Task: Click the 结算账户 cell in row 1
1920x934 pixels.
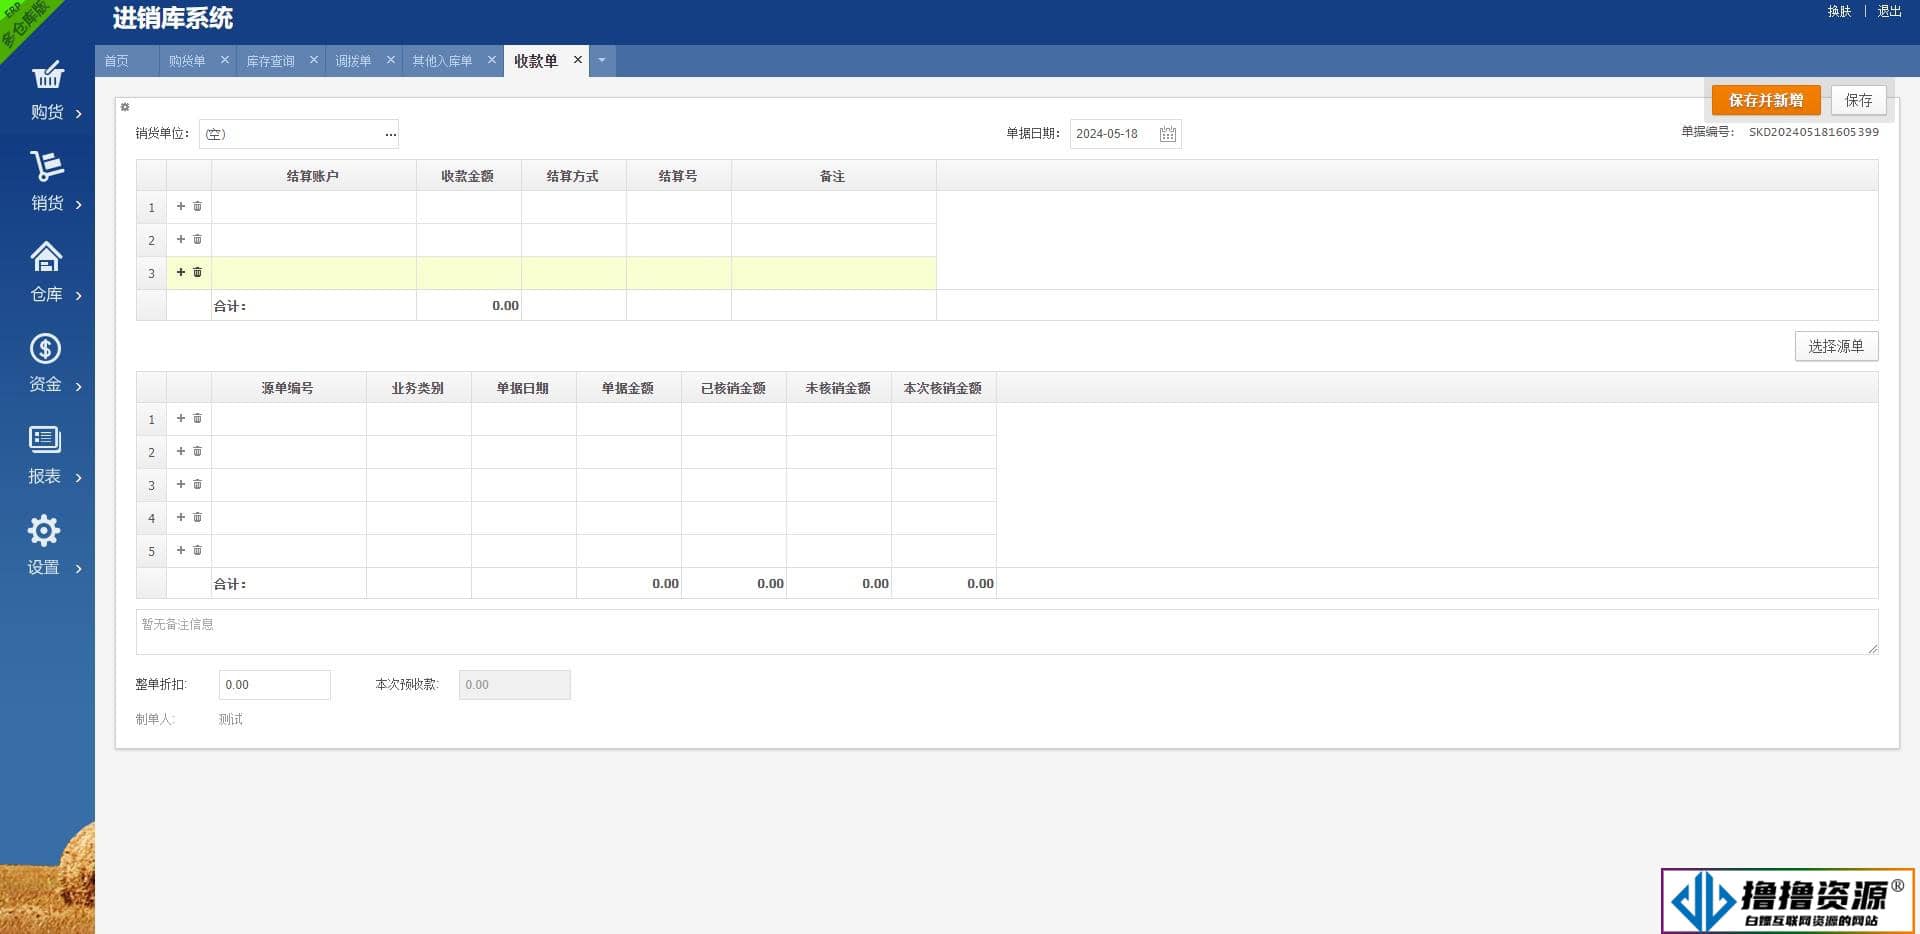Action: [314, 207]
